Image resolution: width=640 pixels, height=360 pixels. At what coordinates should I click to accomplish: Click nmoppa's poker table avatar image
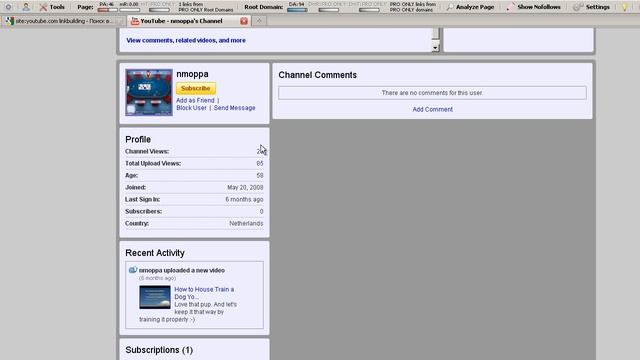pos(149,92)
